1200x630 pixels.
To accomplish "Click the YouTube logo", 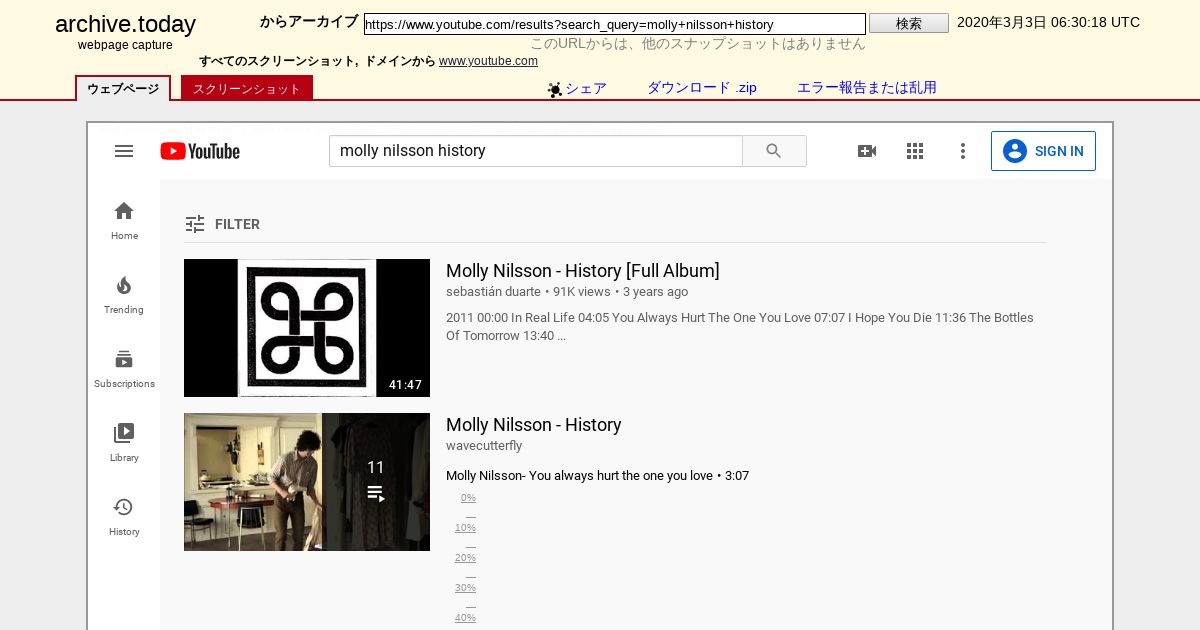I will pyautogui.click(x=200, y=151).
